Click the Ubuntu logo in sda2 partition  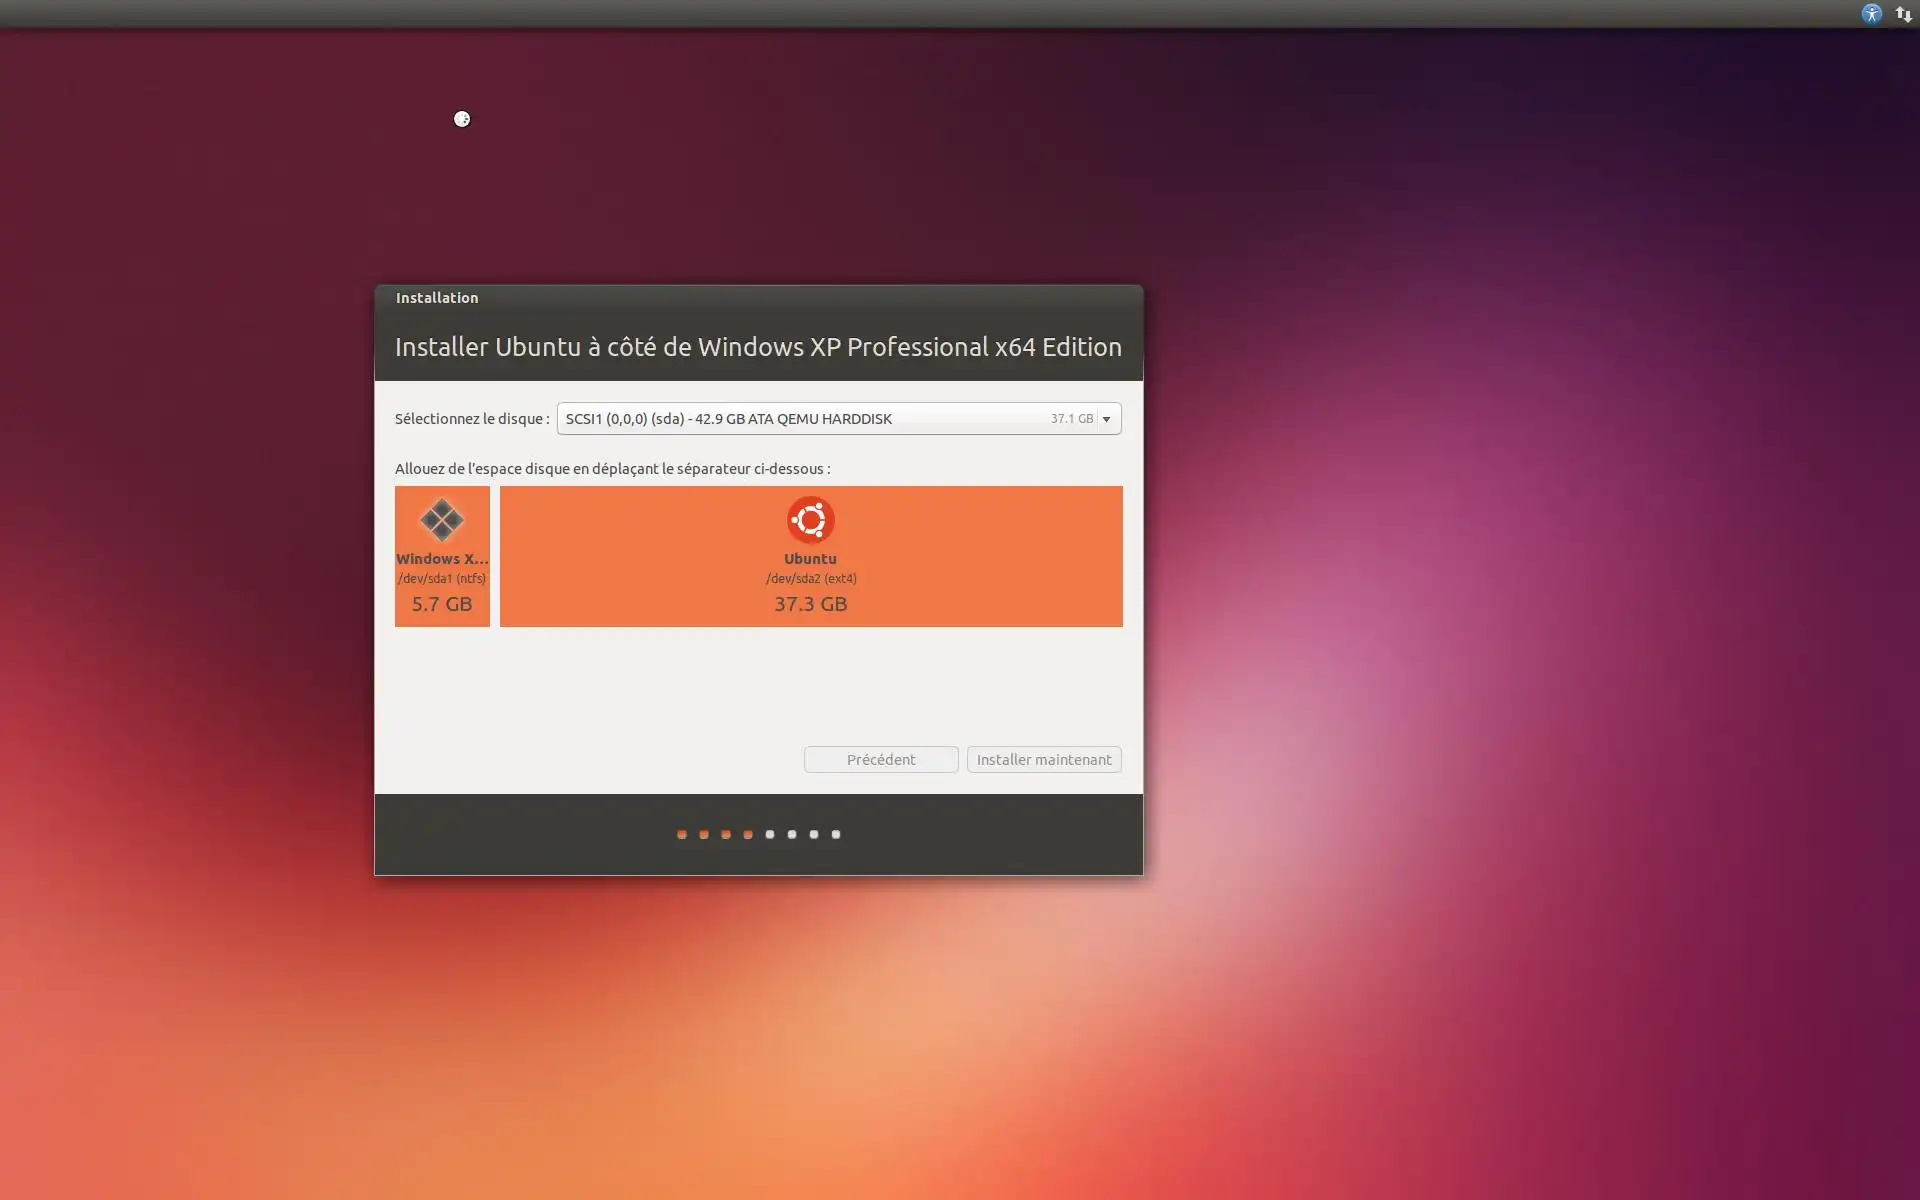[810, 520]
